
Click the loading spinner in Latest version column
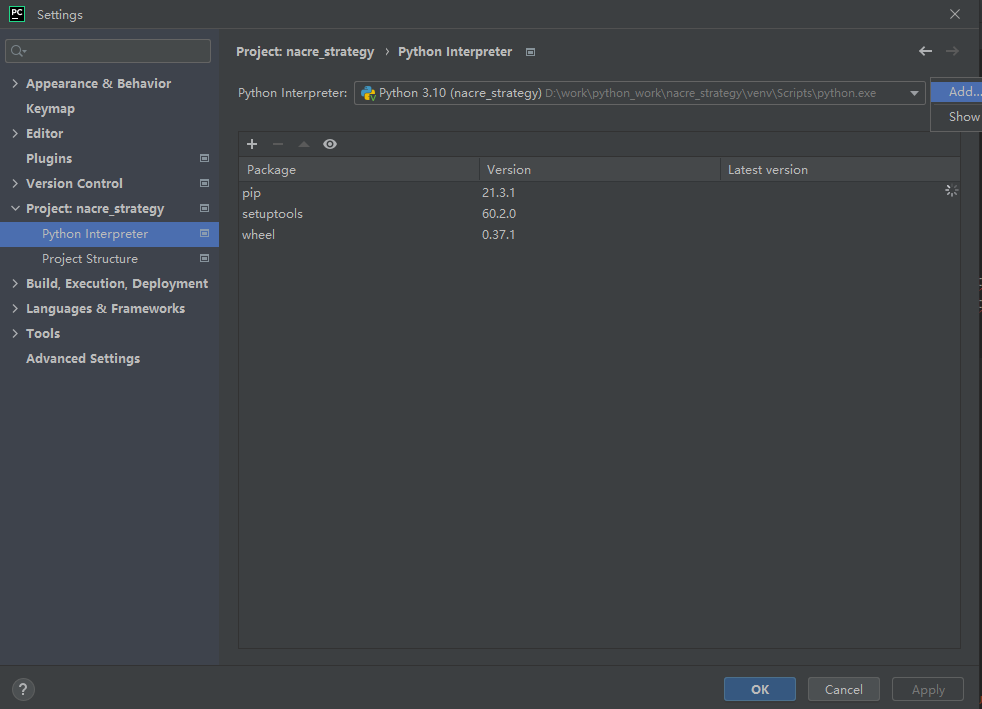(x=951, y=190)
